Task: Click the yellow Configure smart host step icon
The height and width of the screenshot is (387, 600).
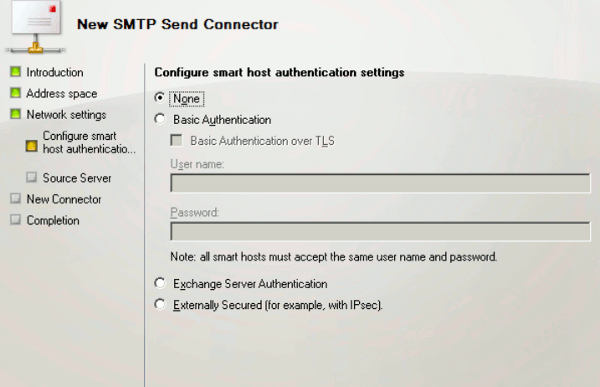Action: (32, 146)
